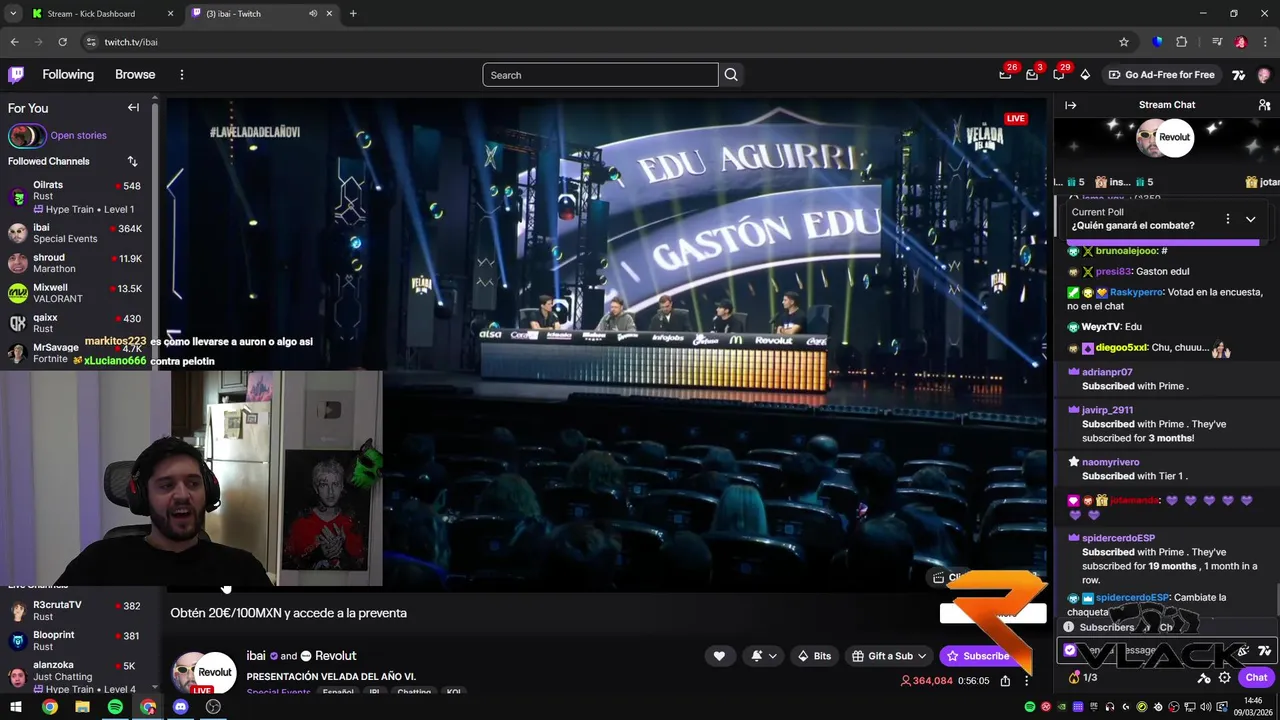Image resolution: width=1280 pixels, height=720 pixels.
Task: Click the Subscribe button
Action: point(978,656)
